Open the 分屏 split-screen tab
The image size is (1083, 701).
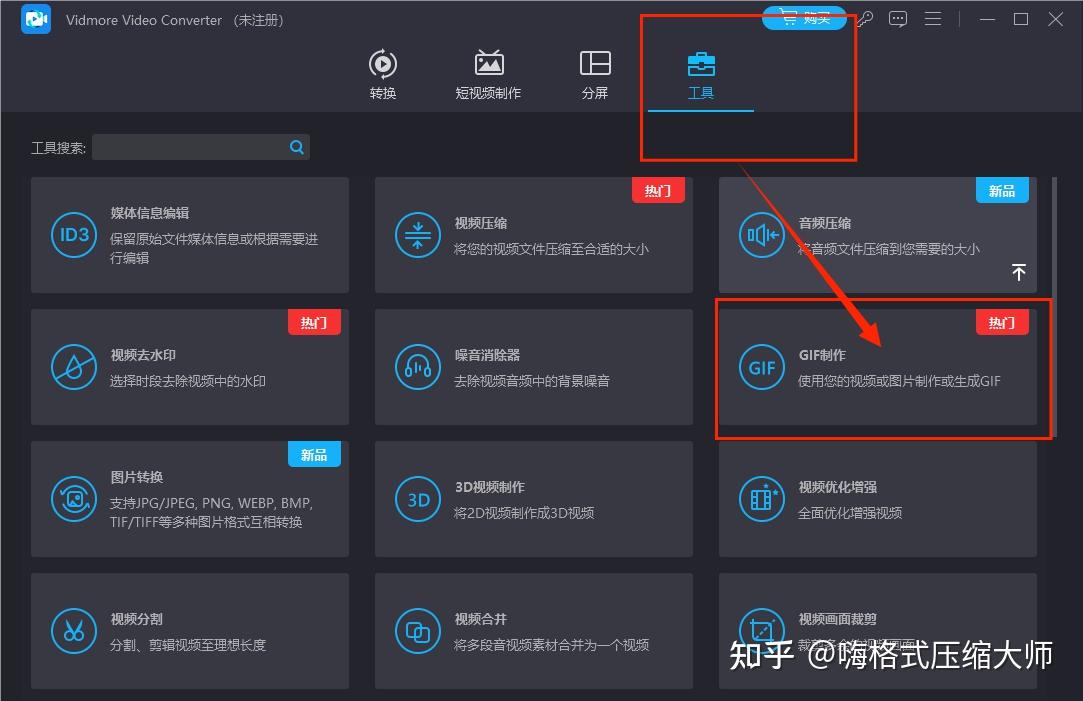(x=595, y=75)
